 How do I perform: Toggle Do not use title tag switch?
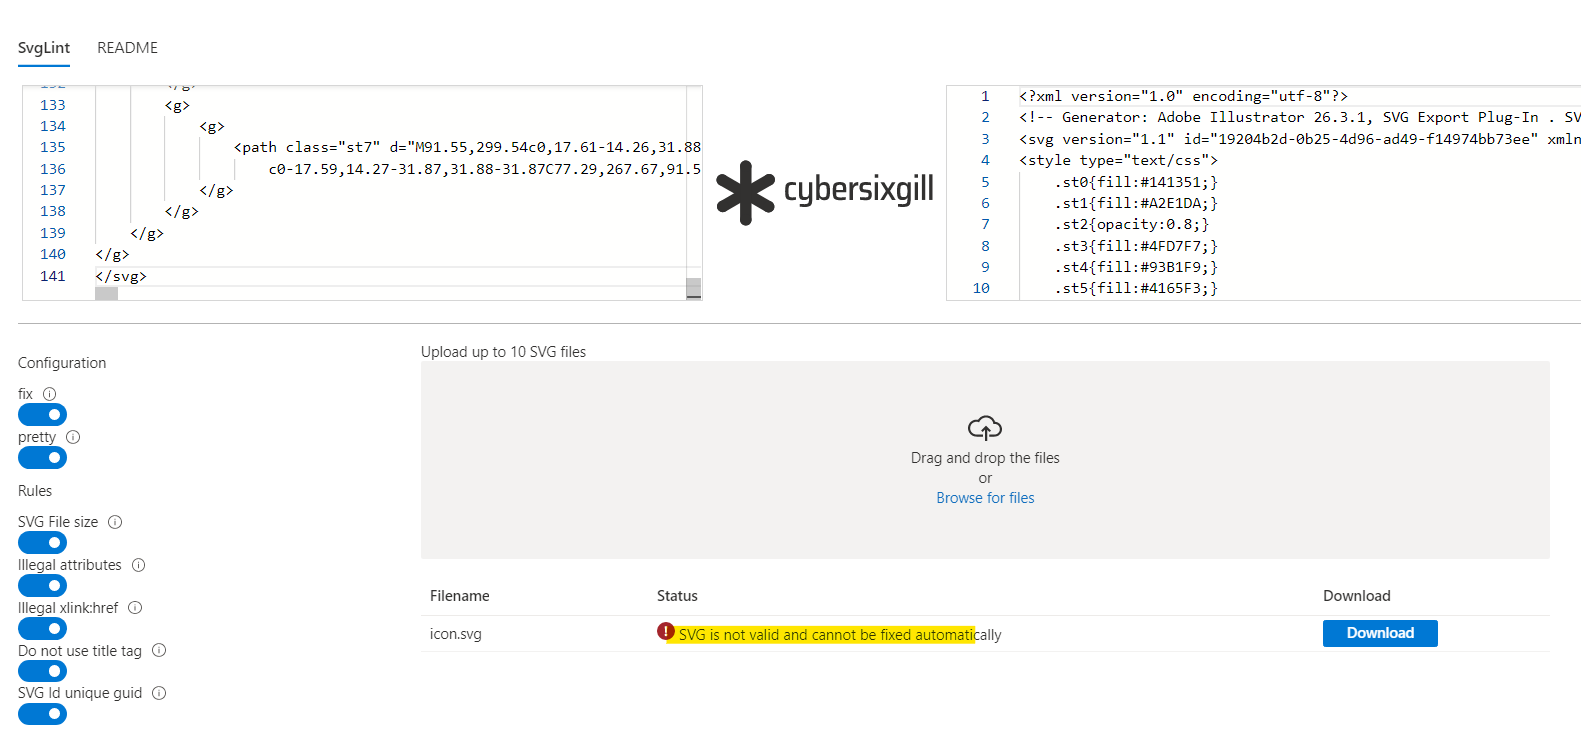pos(42,671)
